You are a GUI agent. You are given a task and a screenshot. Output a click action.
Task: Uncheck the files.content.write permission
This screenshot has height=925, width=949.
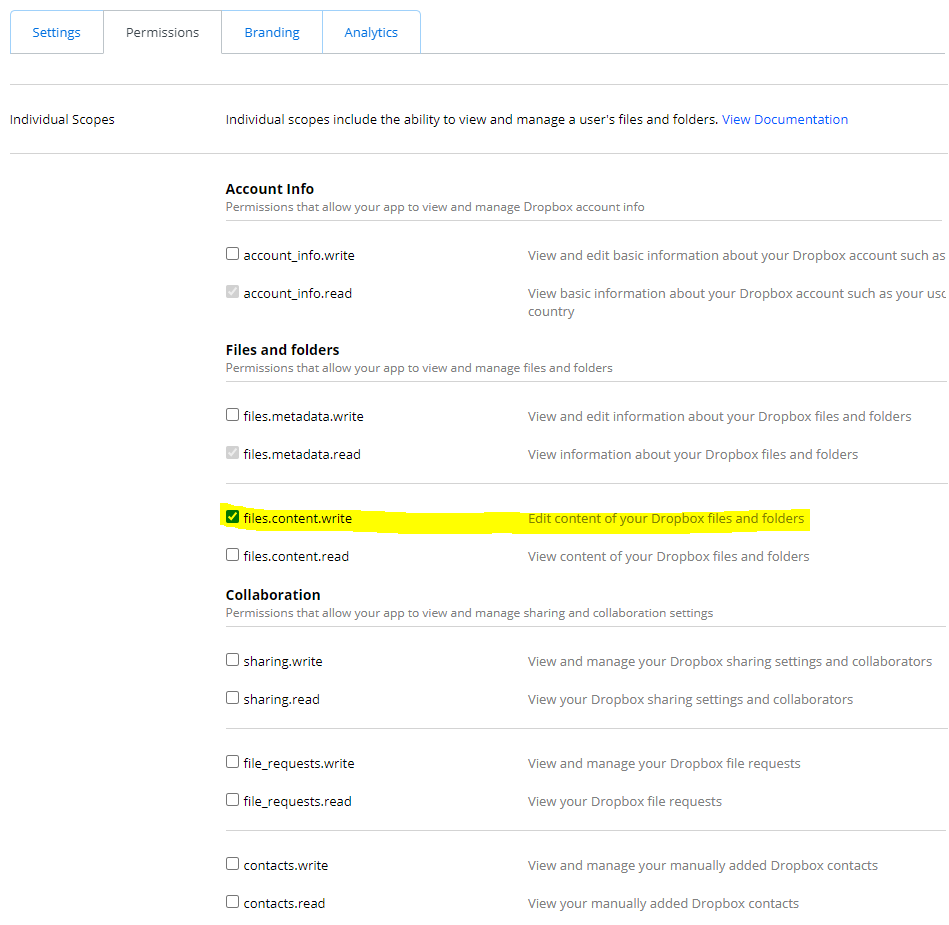pyautogui.click(x=233, y=517)
